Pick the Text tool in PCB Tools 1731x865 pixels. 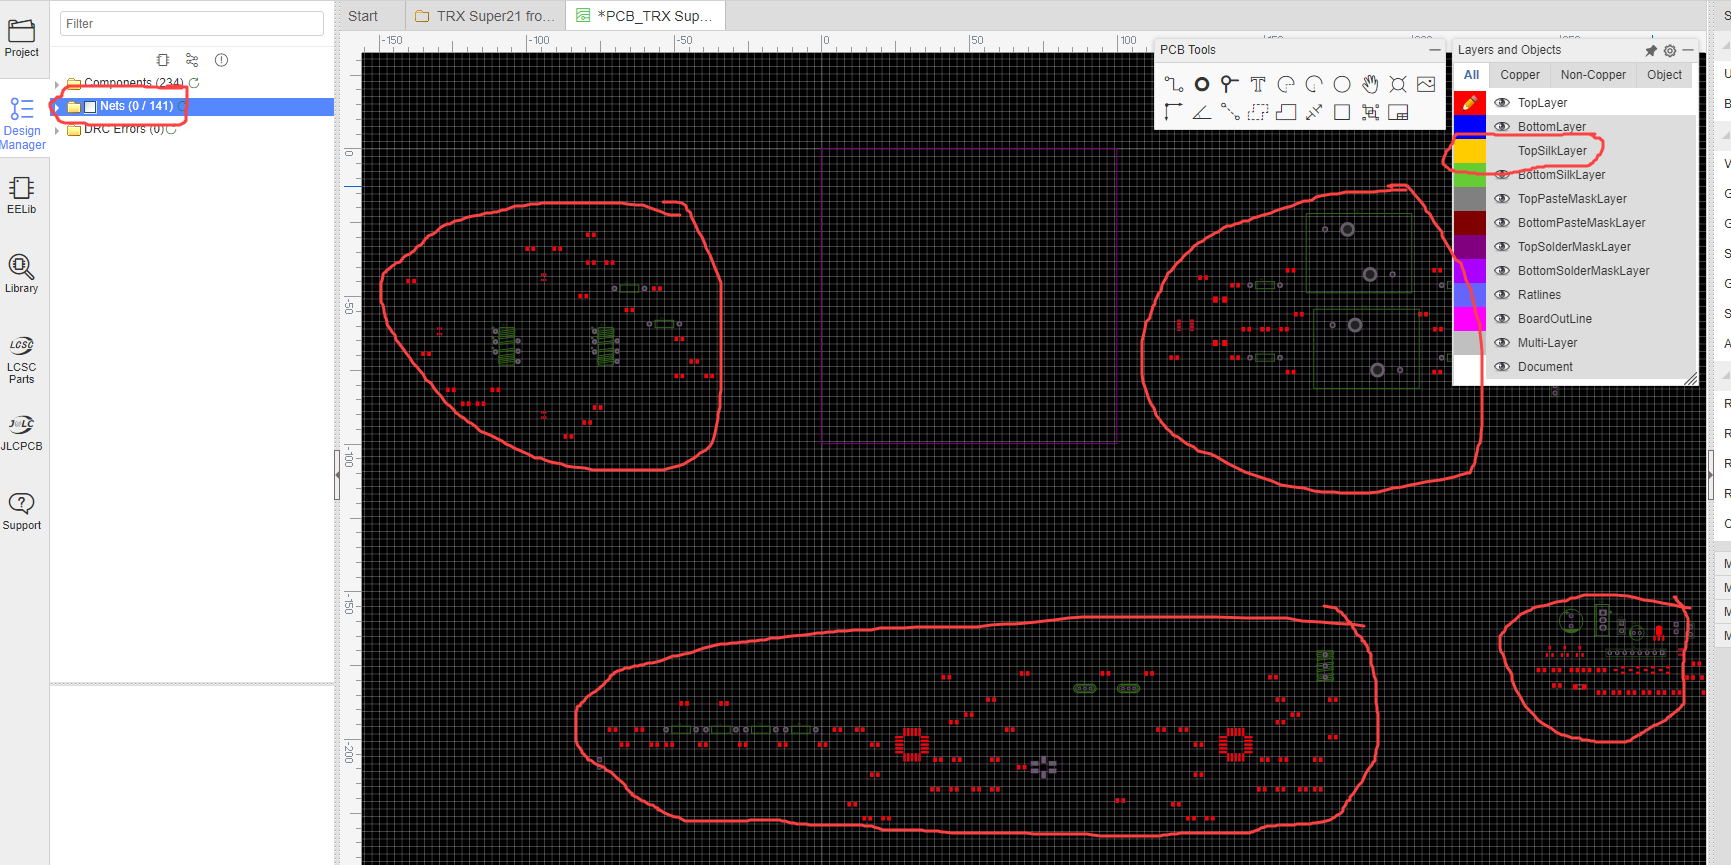1258,85
